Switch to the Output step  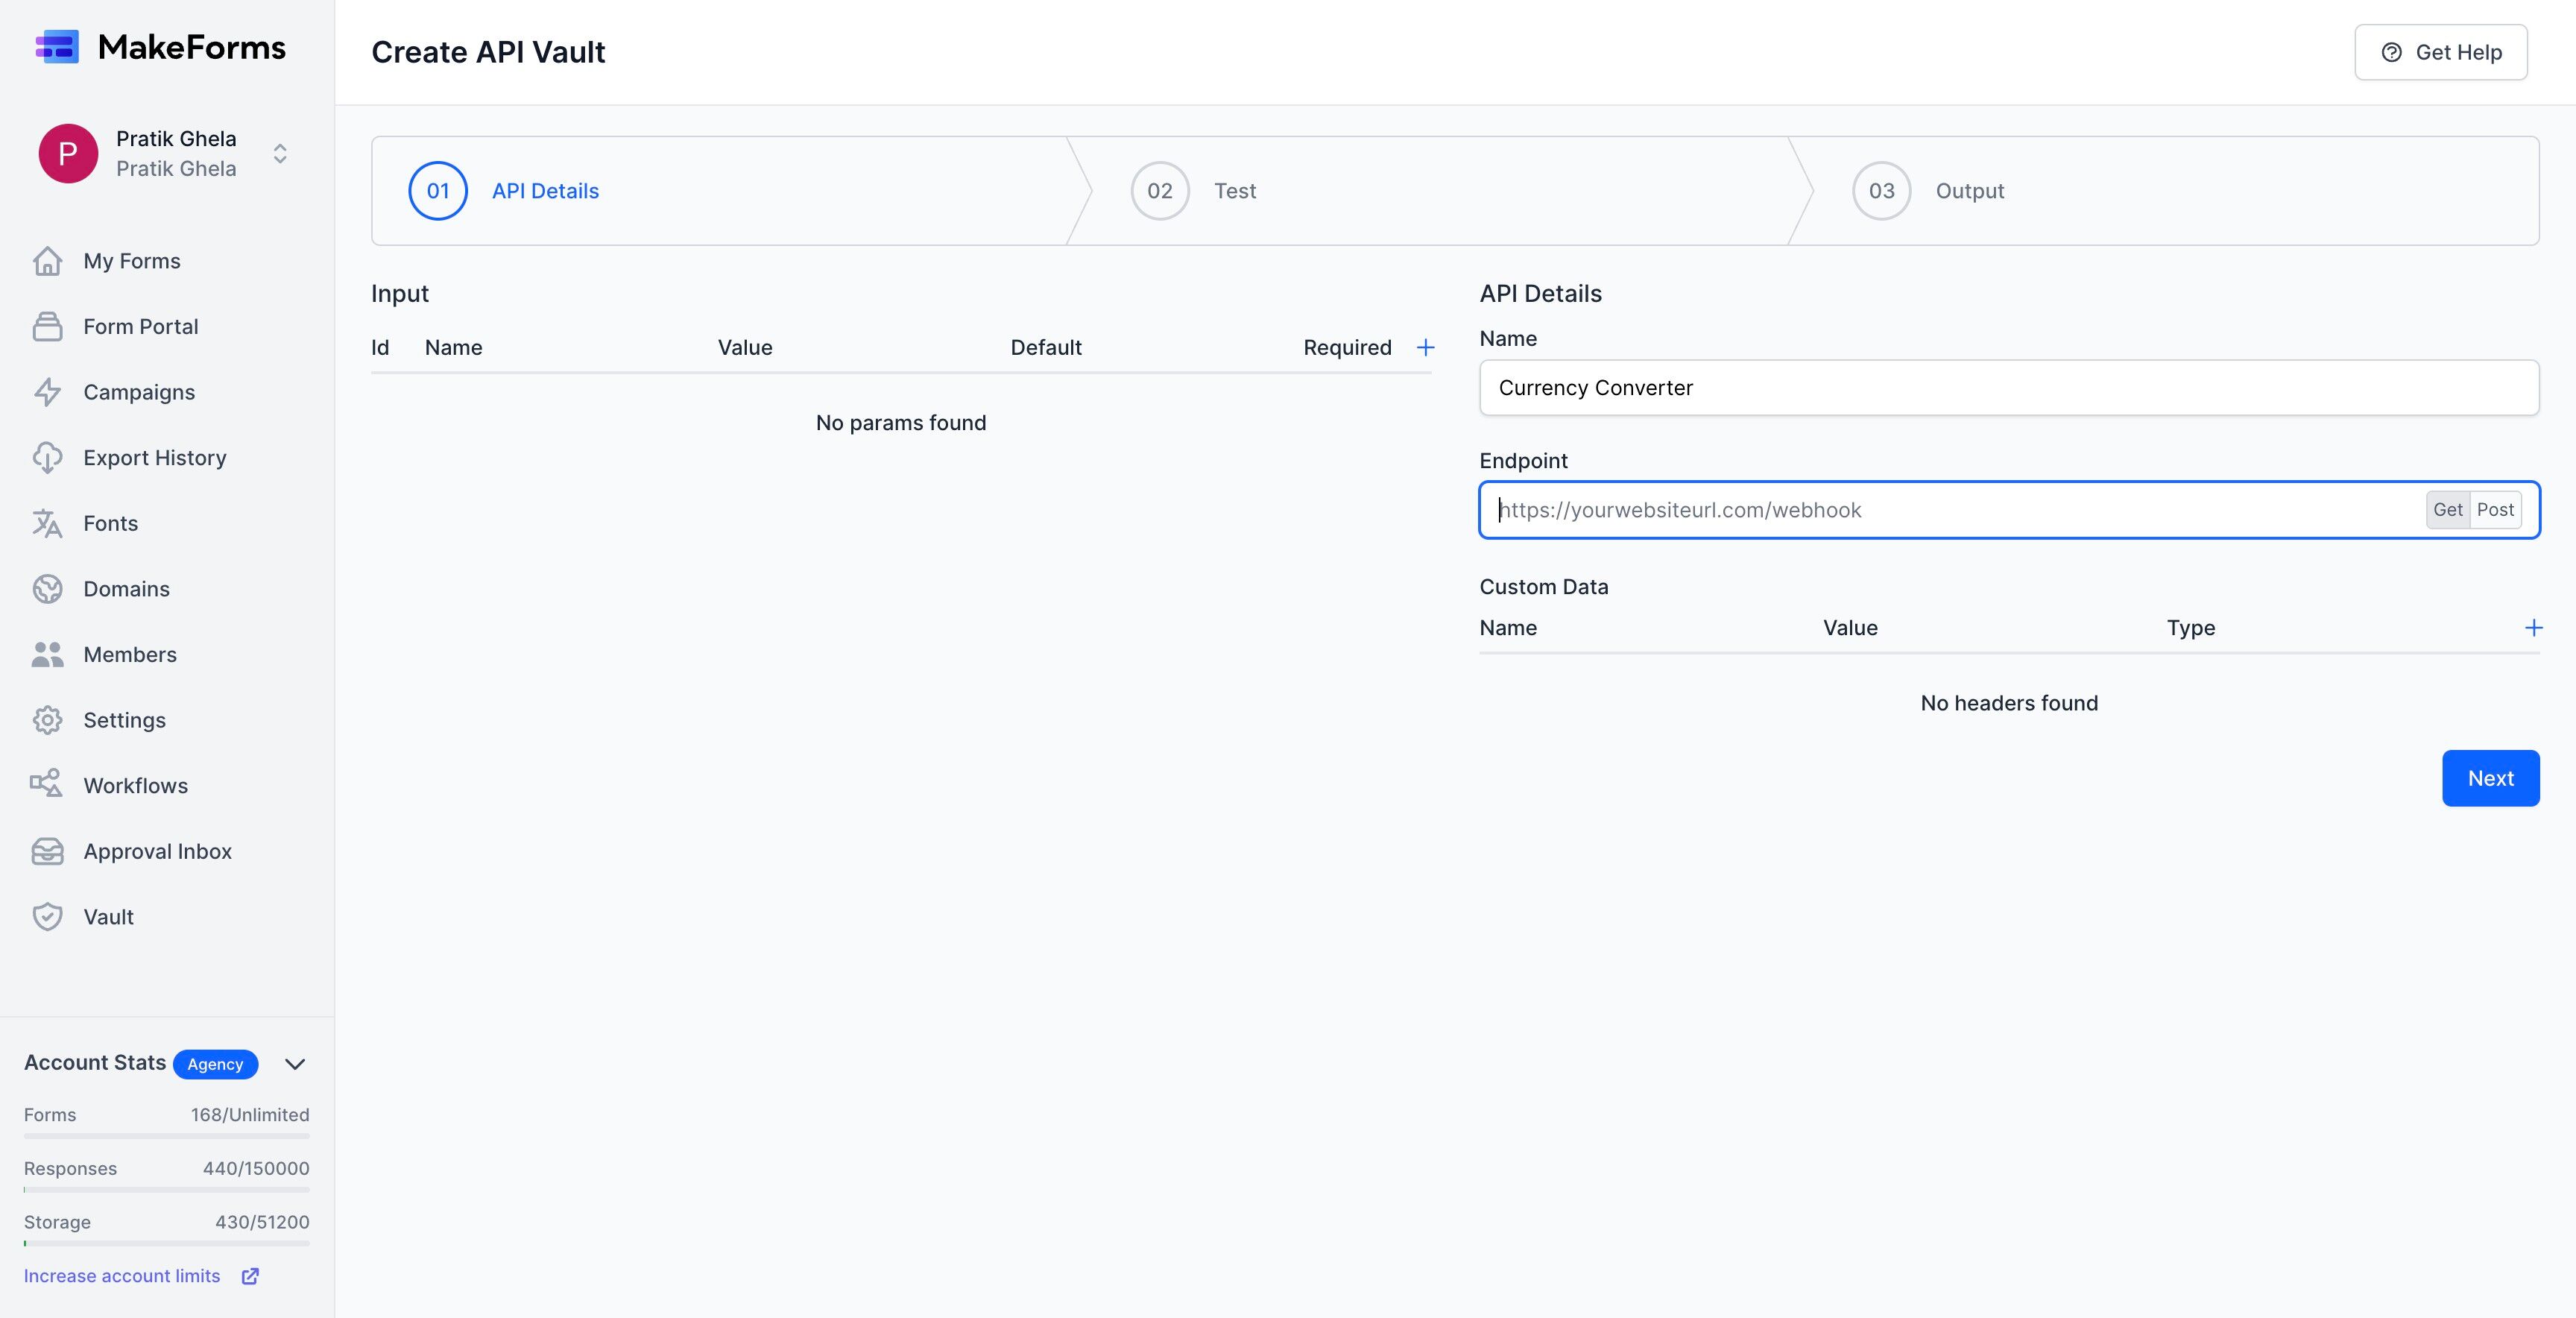(x=1969, y=191)
